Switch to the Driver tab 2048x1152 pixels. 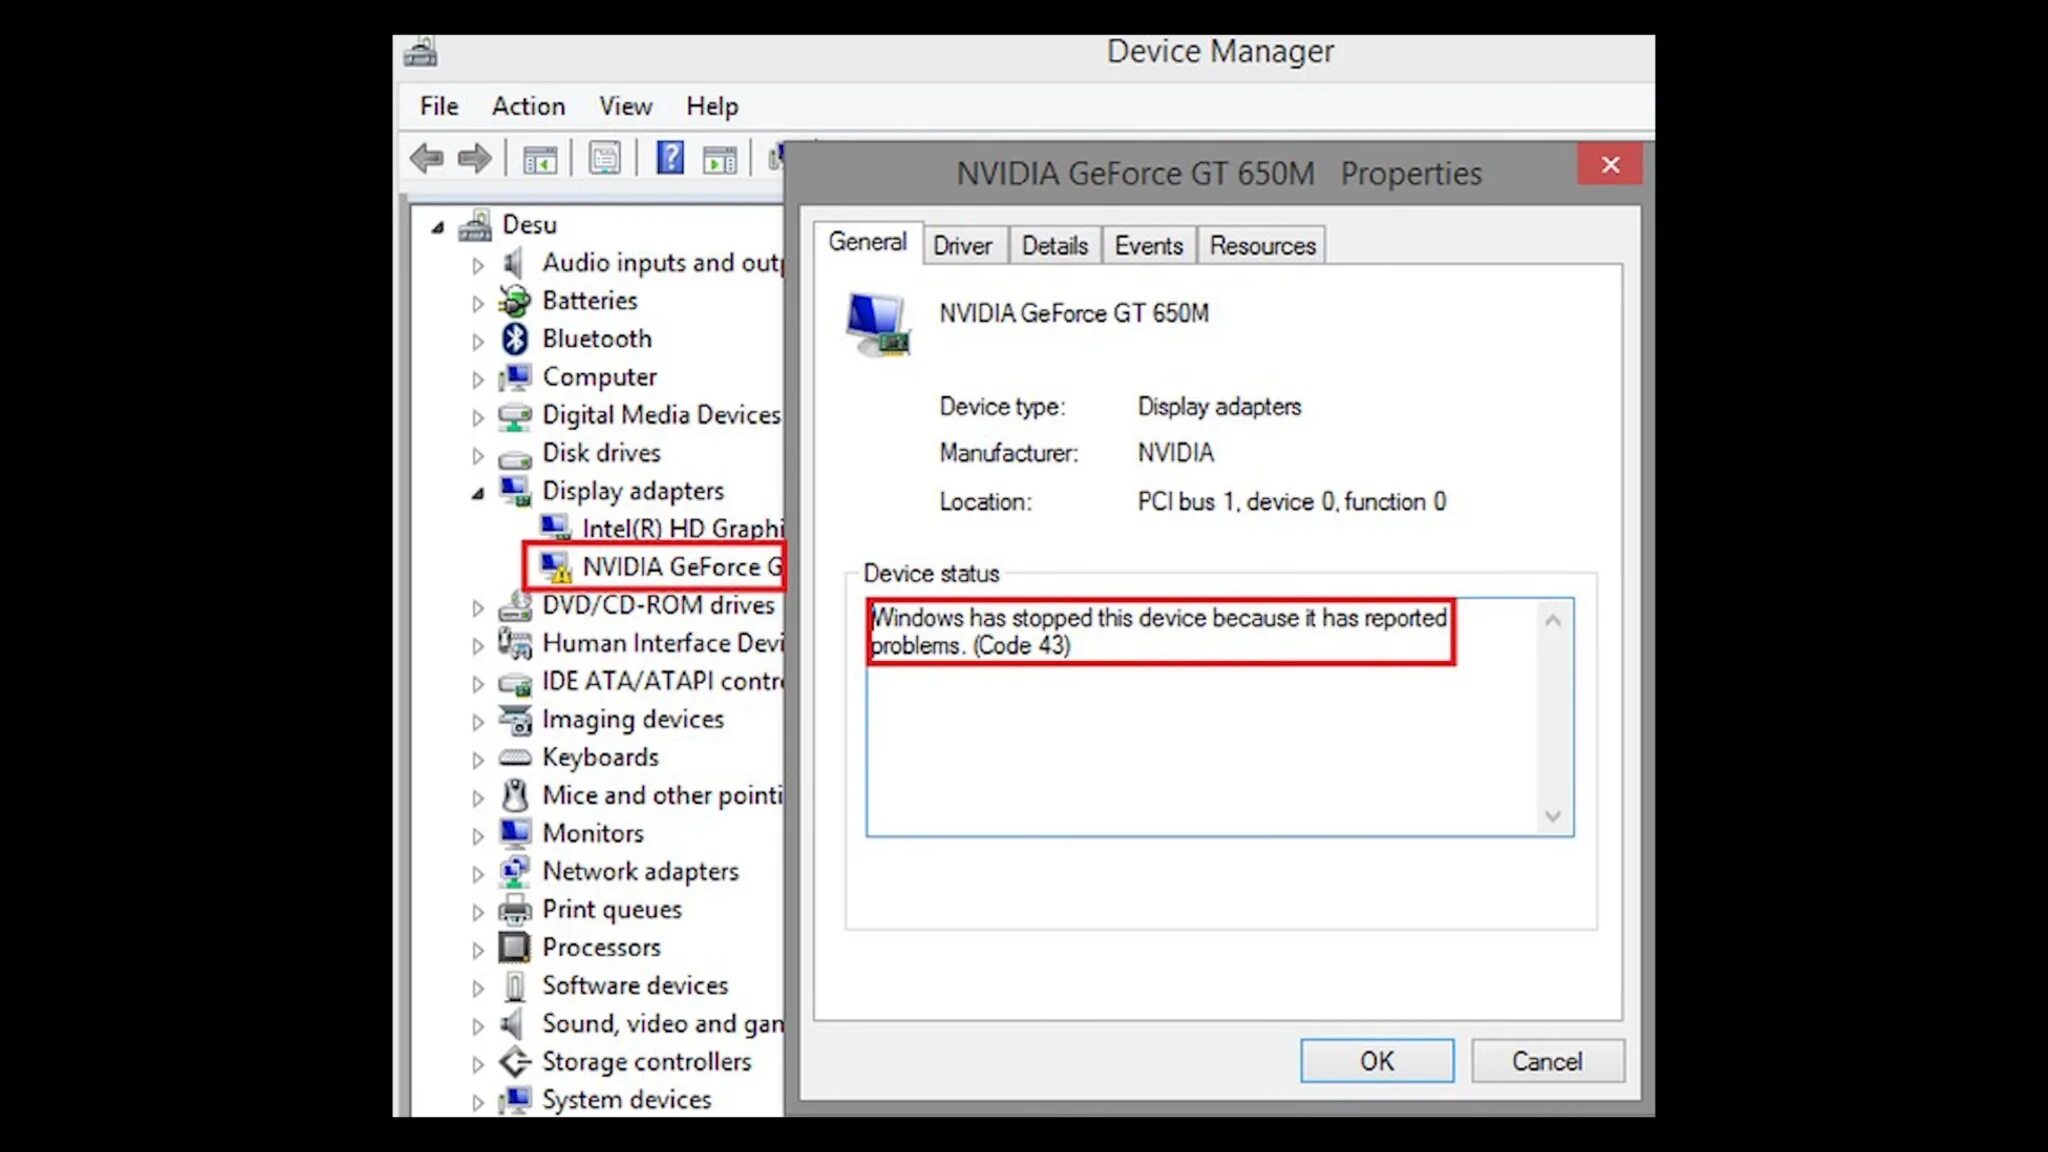pos(962,246)
